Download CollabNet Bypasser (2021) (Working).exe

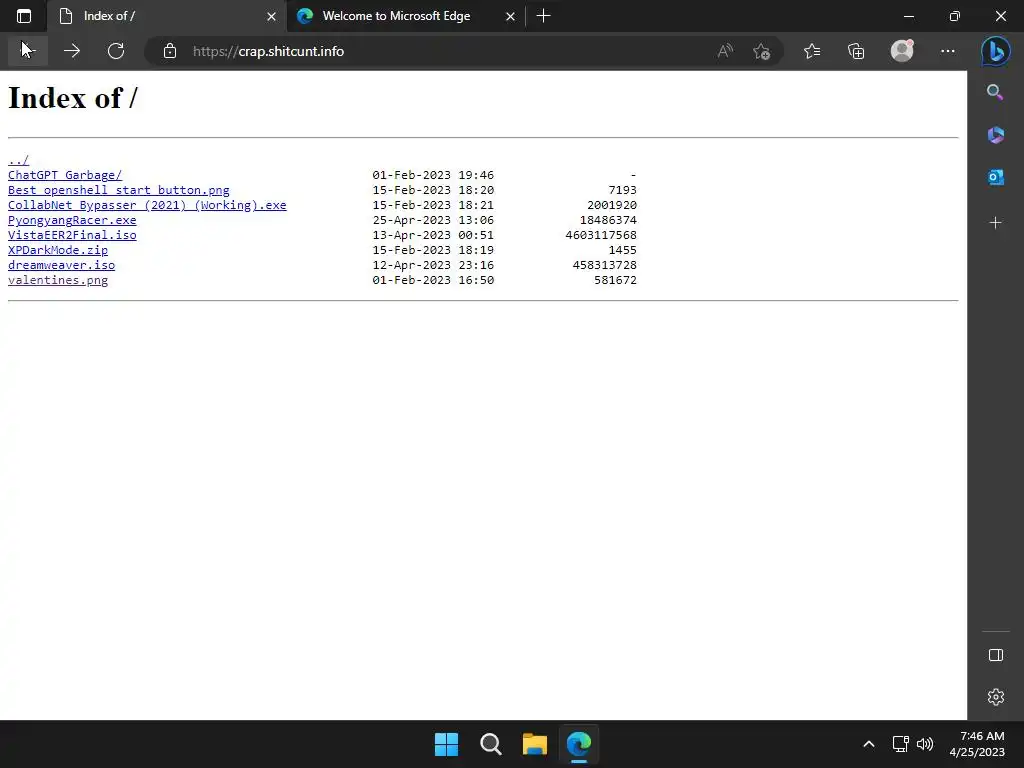[147, 205]
